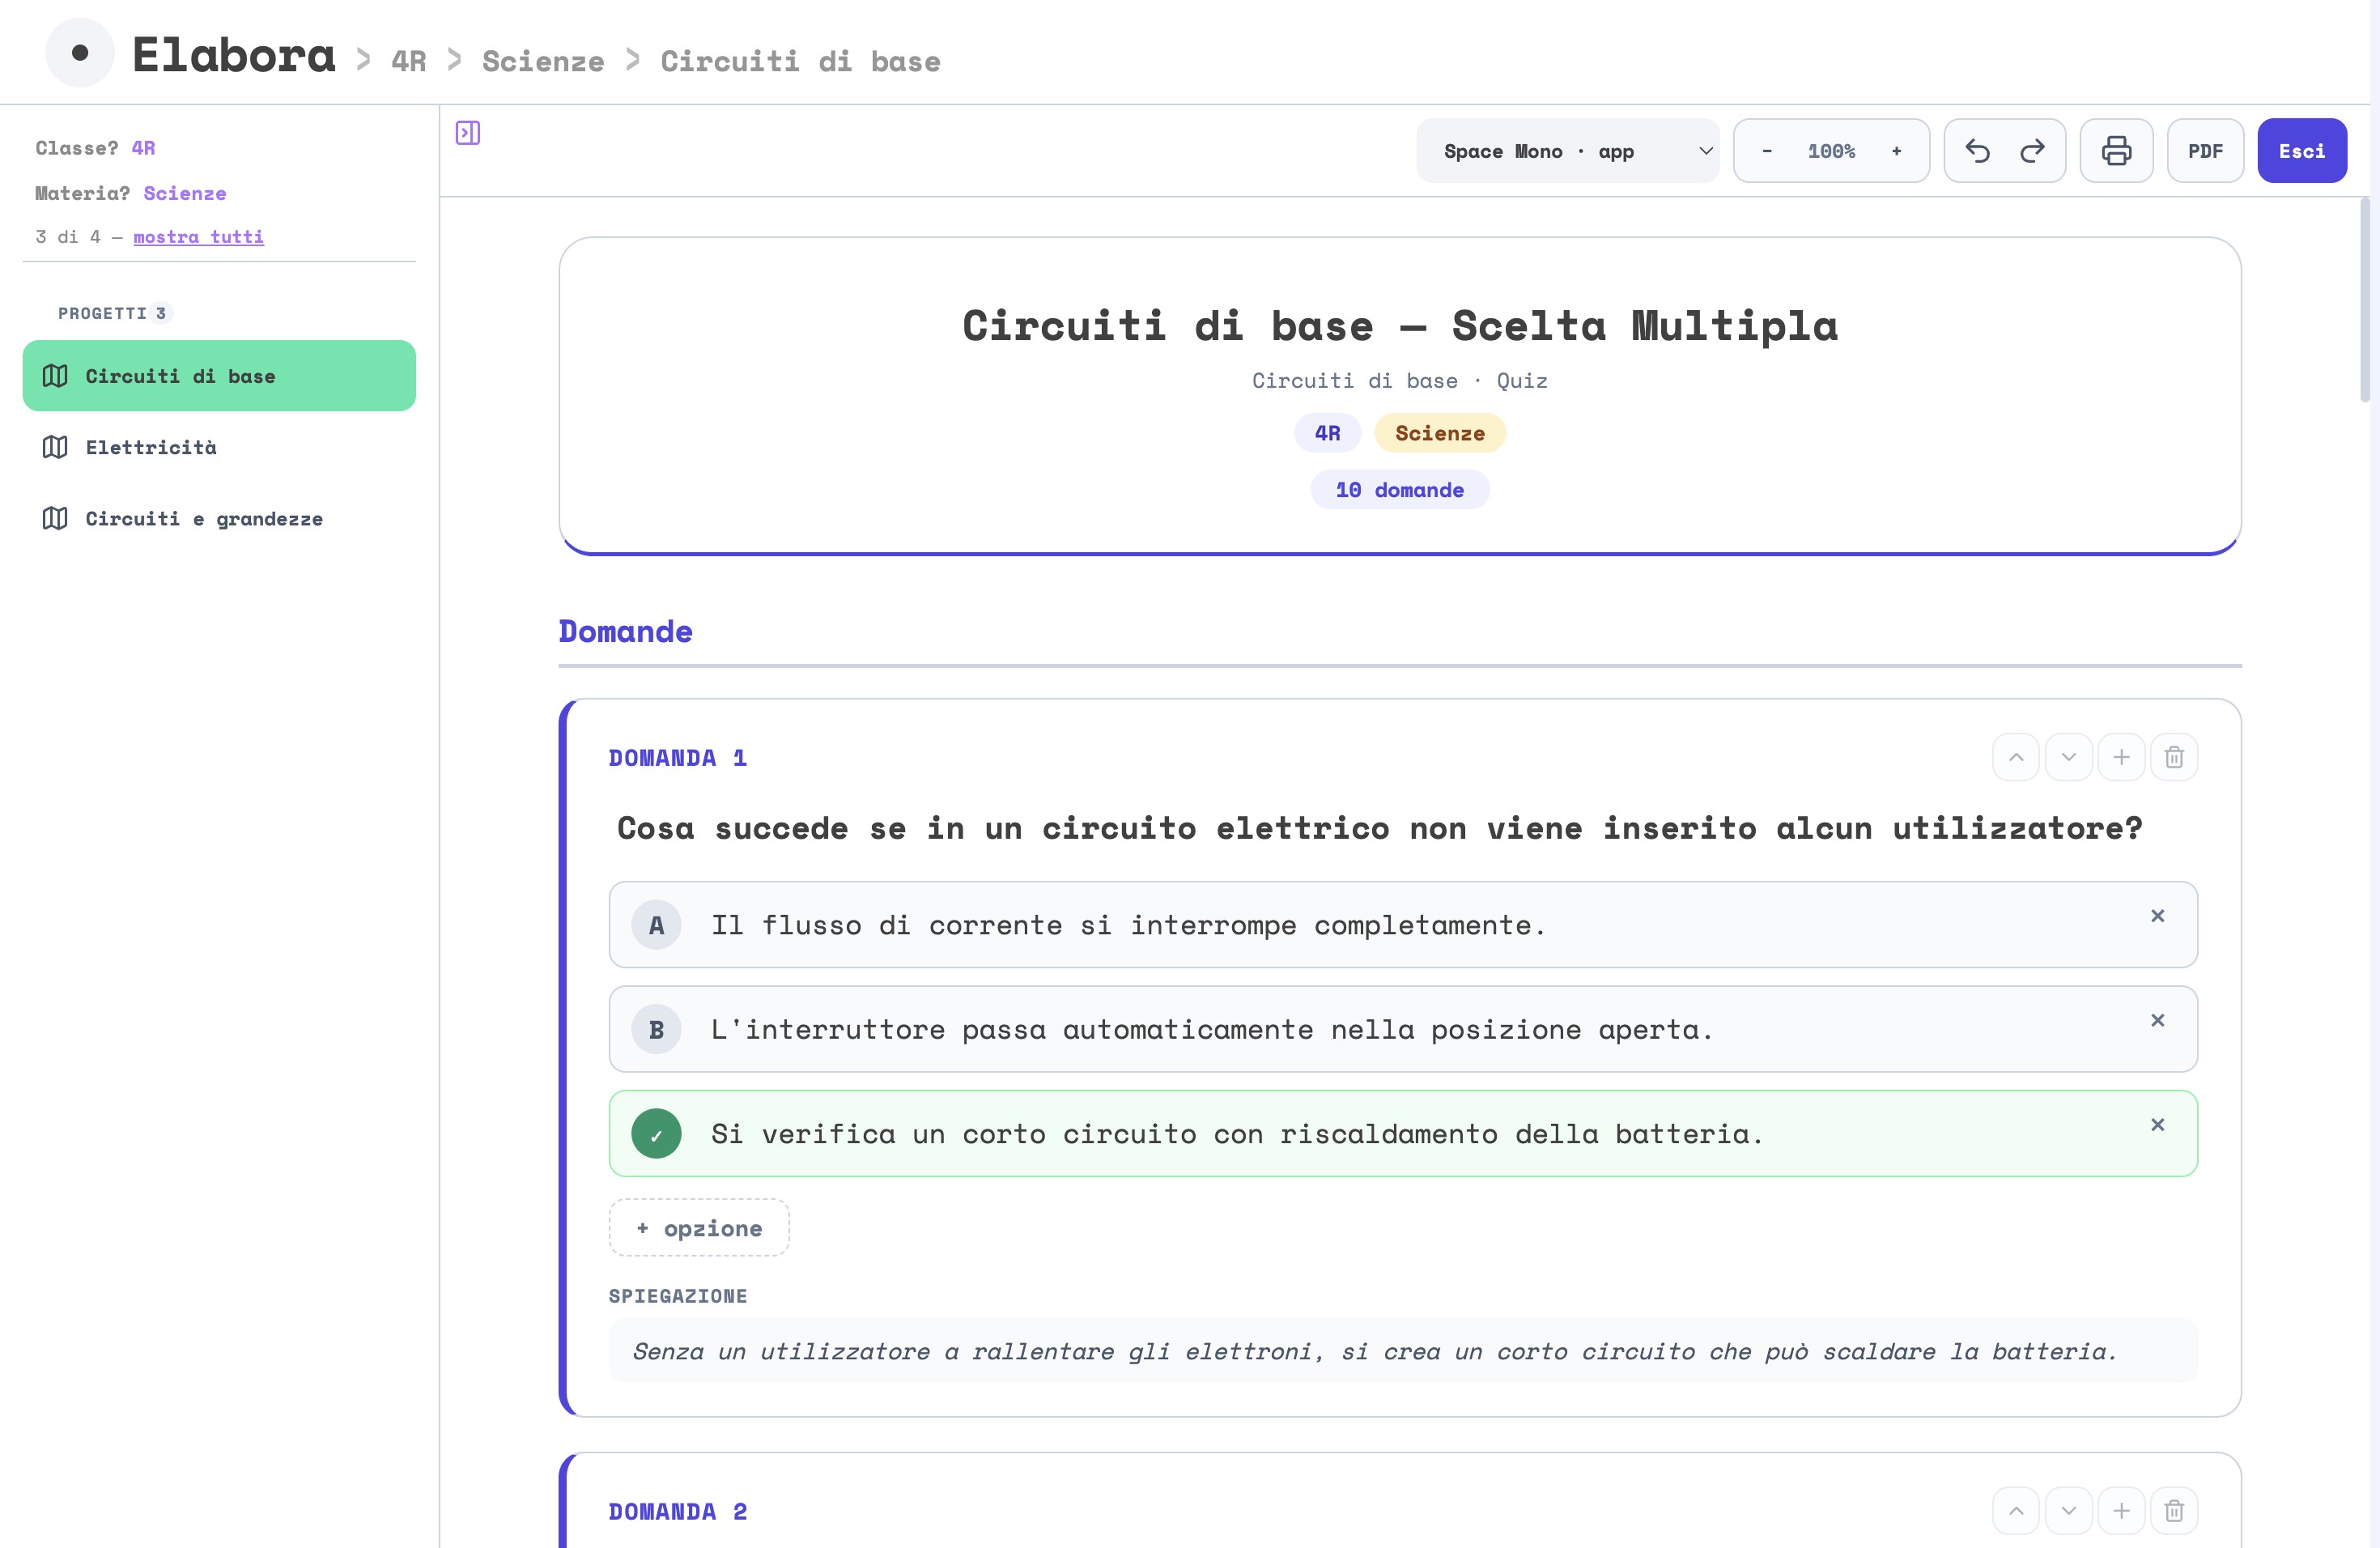
Task: Change the Materia filter value Scienze
Action: pos(185,193)
